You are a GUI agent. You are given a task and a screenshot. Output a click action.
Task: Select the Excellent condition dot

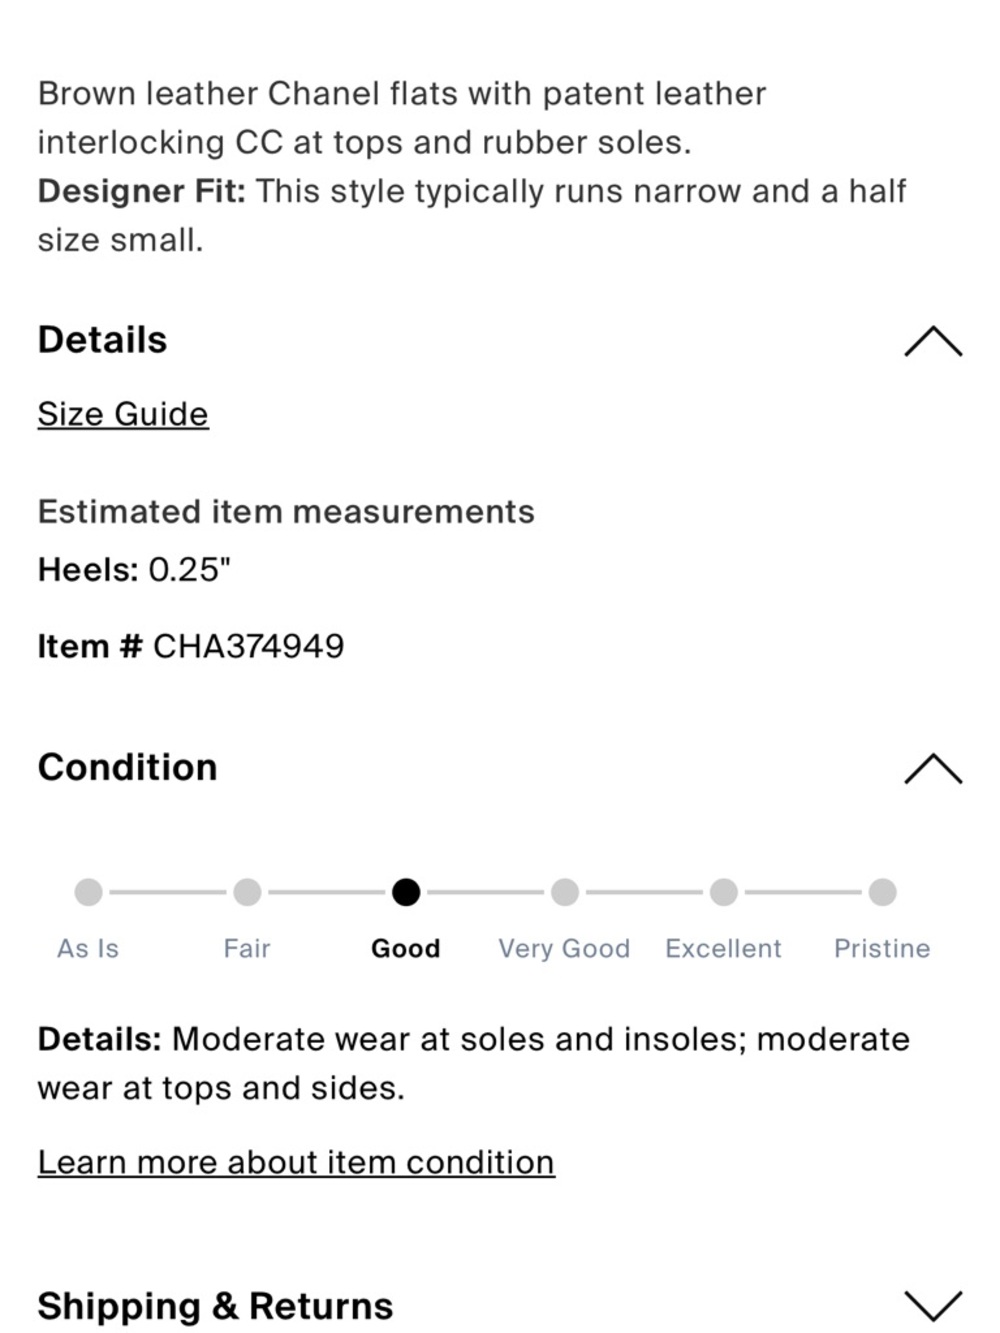pyautogui.click(x=724, y=892)
